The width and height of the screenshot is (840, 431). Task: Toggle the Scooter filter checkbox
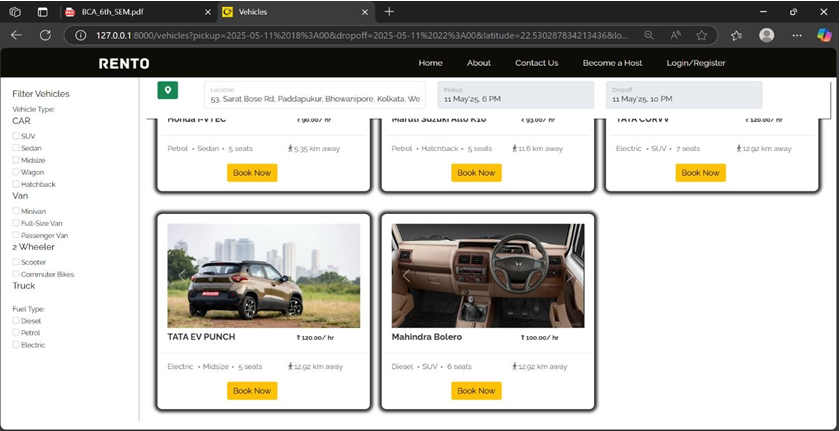16,262
